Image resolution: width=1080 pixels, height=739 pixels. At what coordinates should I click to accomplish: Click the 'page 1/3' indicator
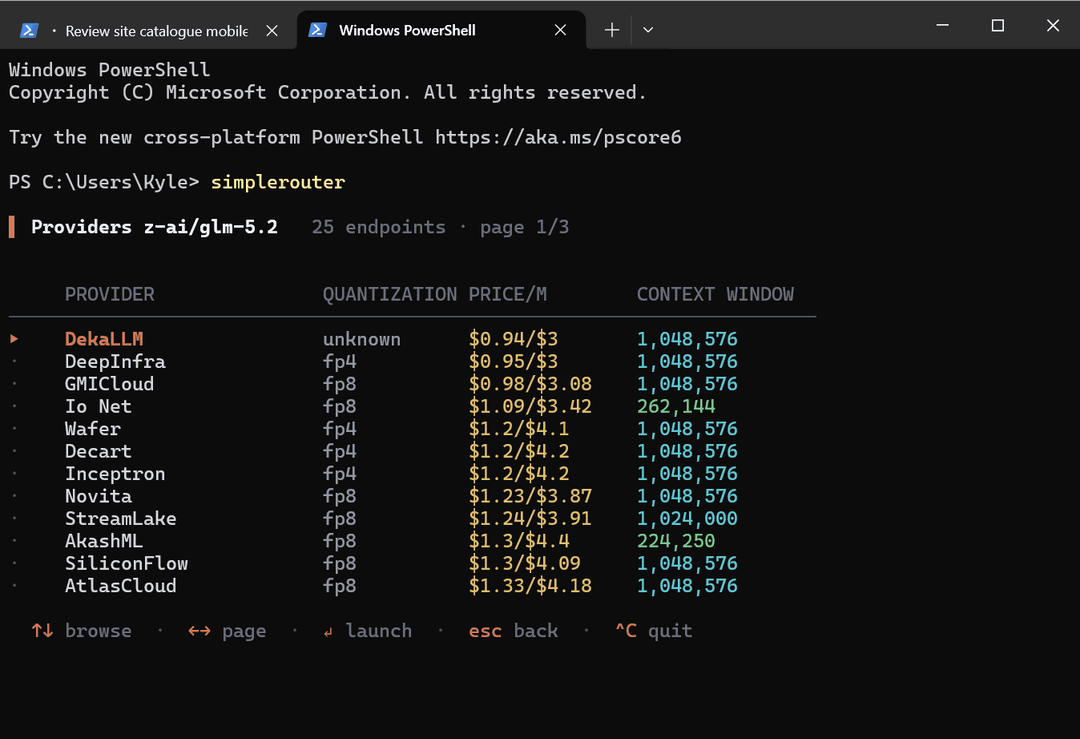click(524, 227)
